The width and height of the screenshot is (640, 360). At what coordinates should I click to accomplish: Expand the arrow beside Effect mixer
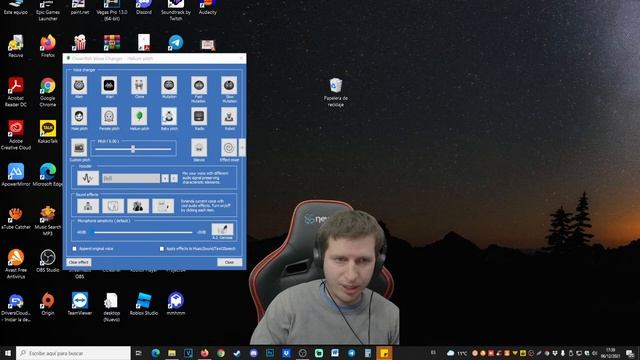click(x=242, y=148)
